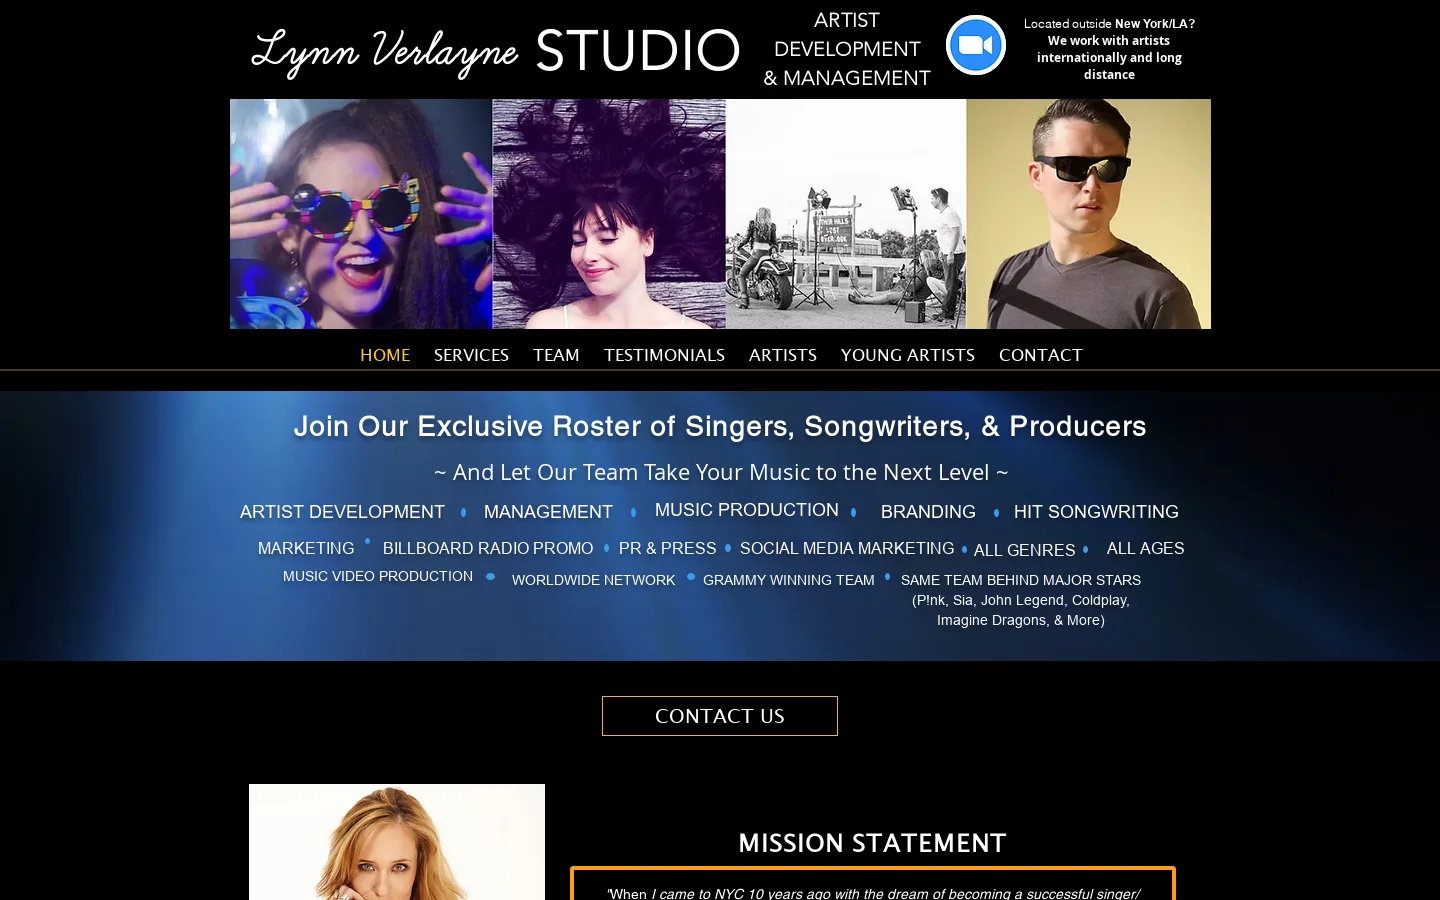The width and height of the screenshot is (1440, 900).
Task: Click the MANAGEMENT text in banner
Action: pos(548,512)
